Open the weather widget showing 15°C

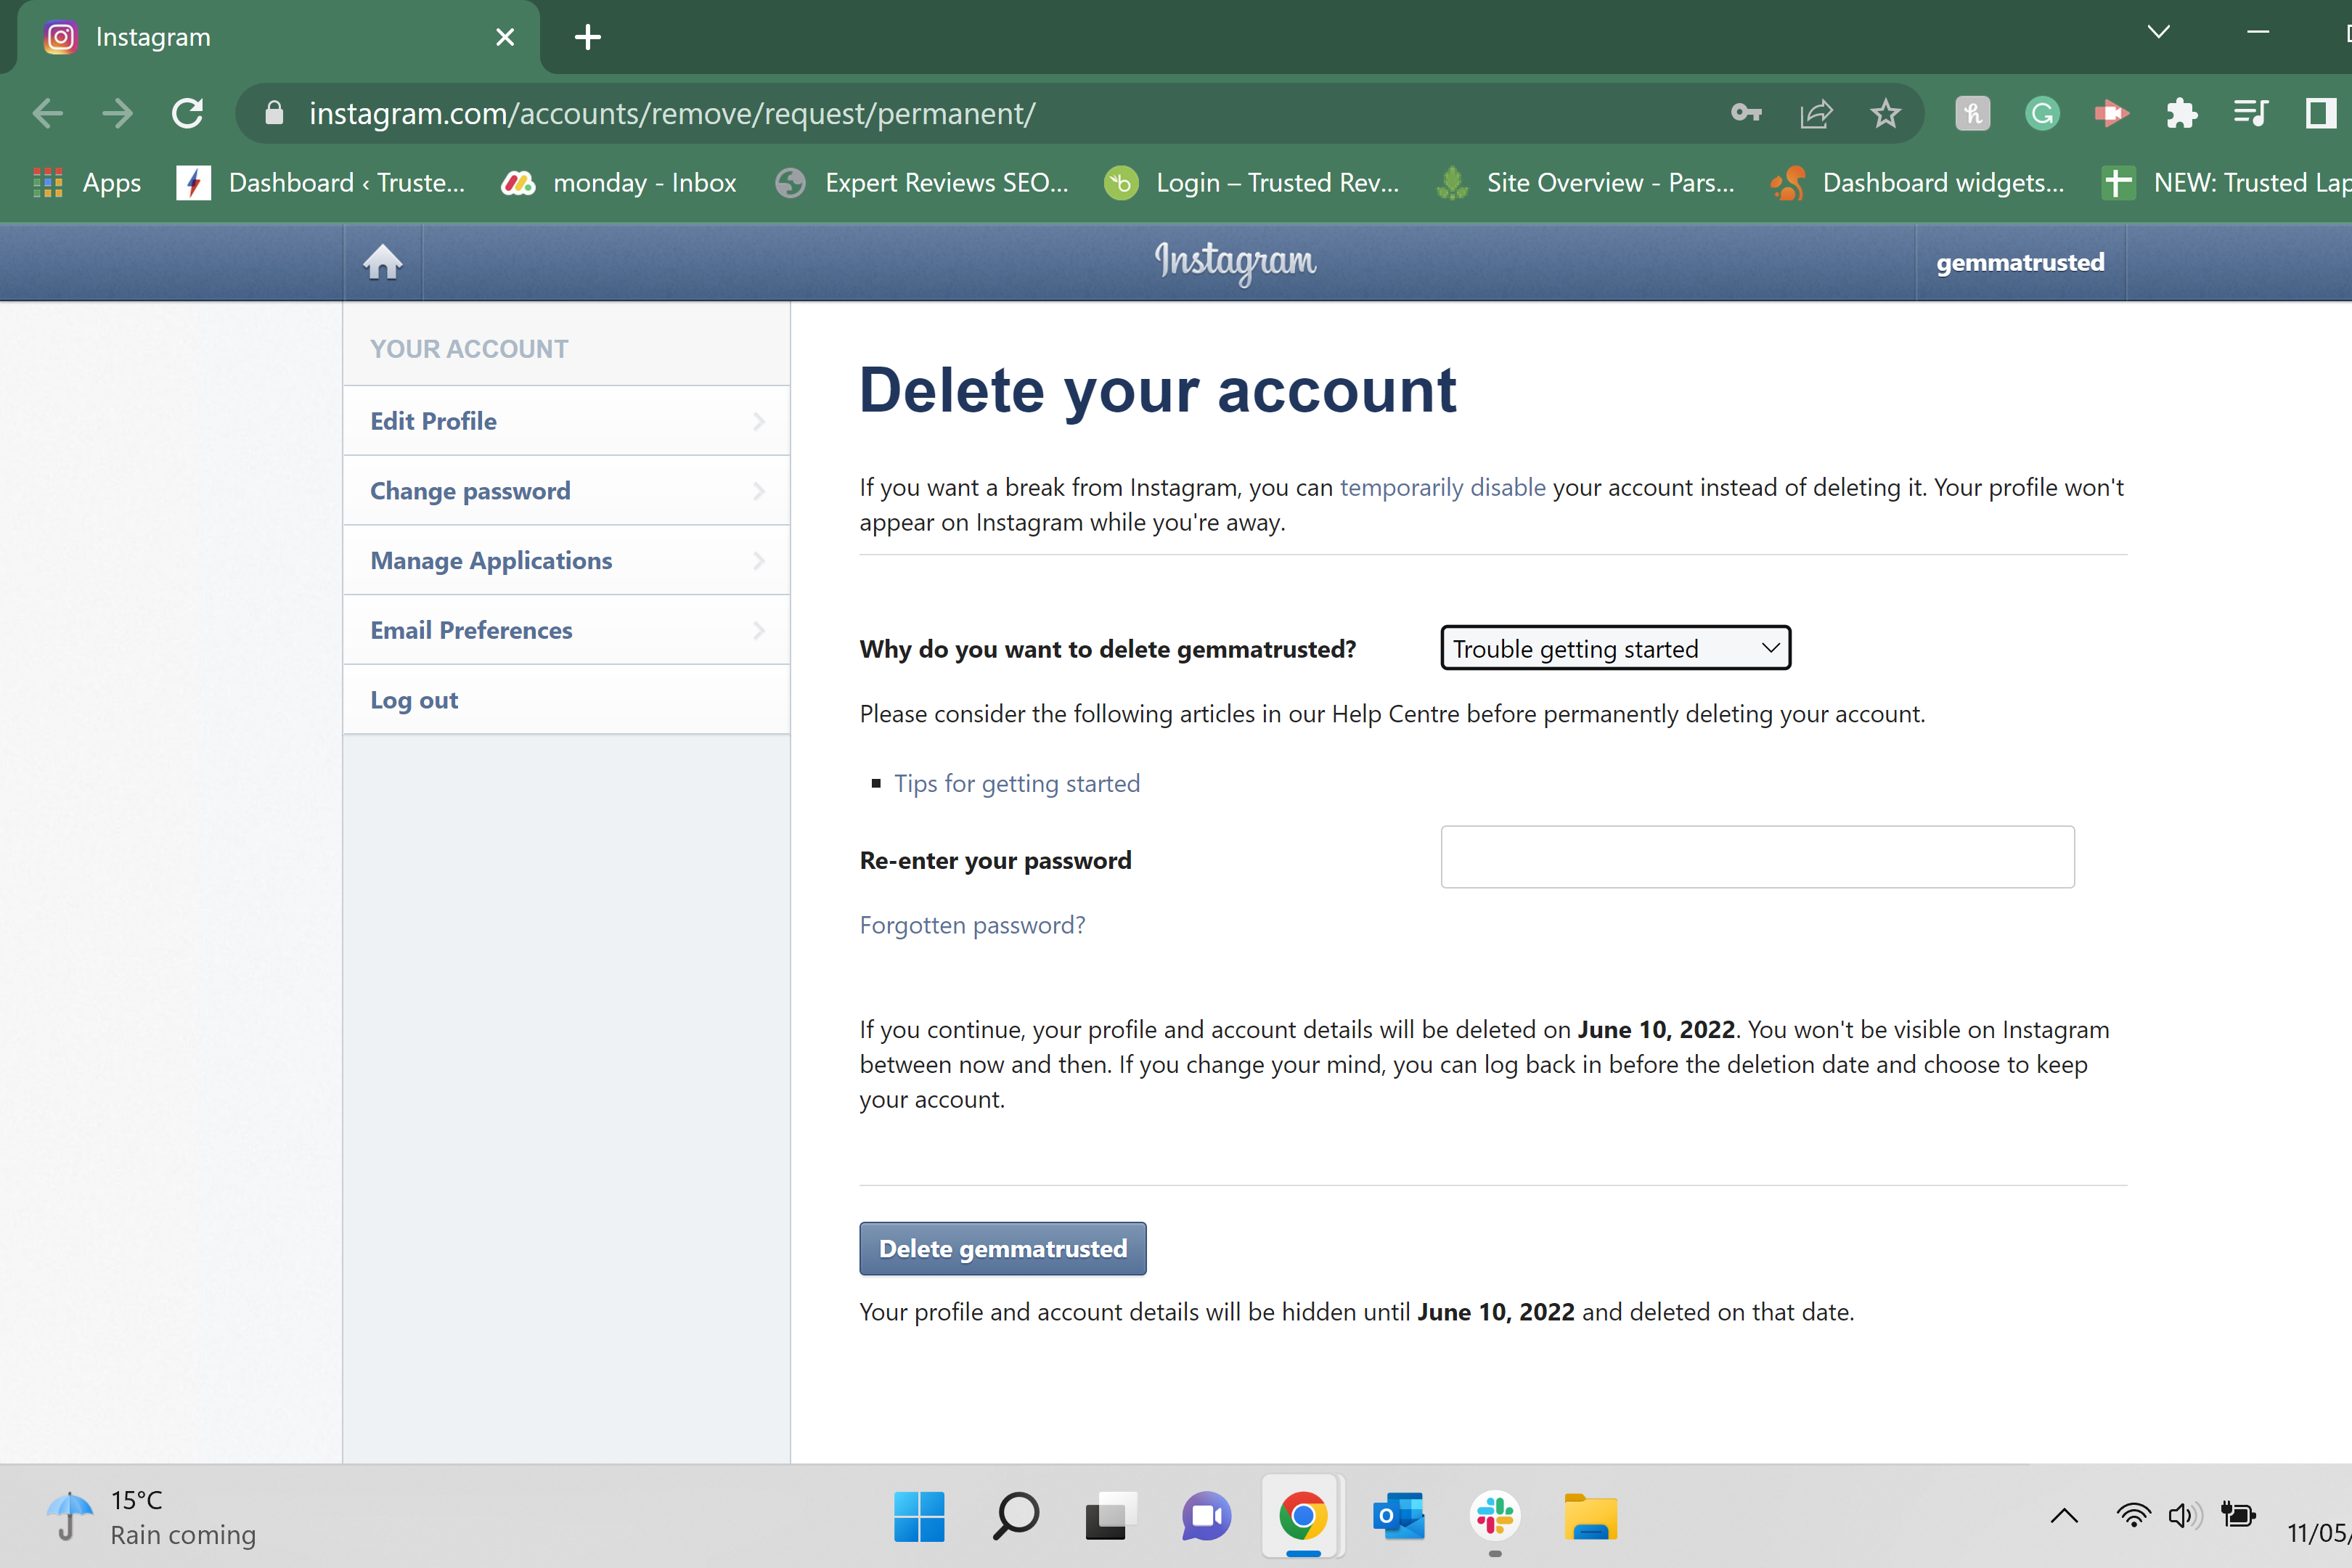click(x=152, y=1517)
